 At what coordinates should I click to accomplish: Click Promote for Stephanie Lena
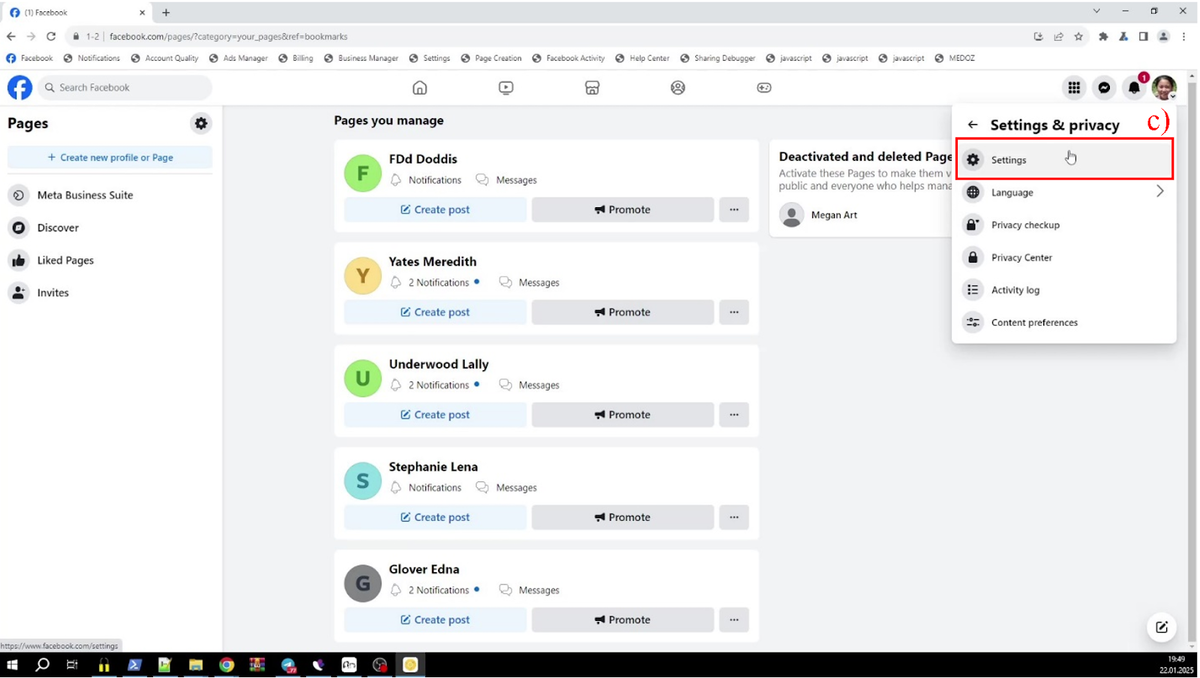[623, 517]
